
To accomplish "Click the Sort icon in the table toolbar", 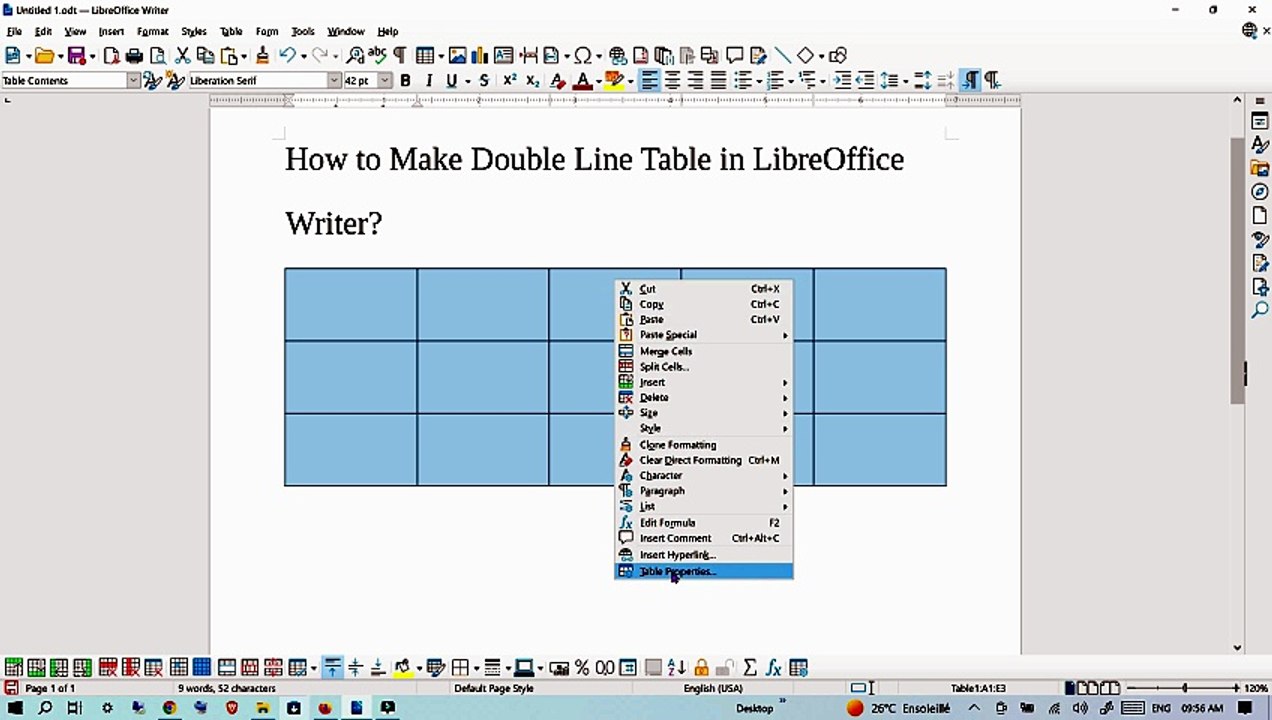I will click(677, 668).
